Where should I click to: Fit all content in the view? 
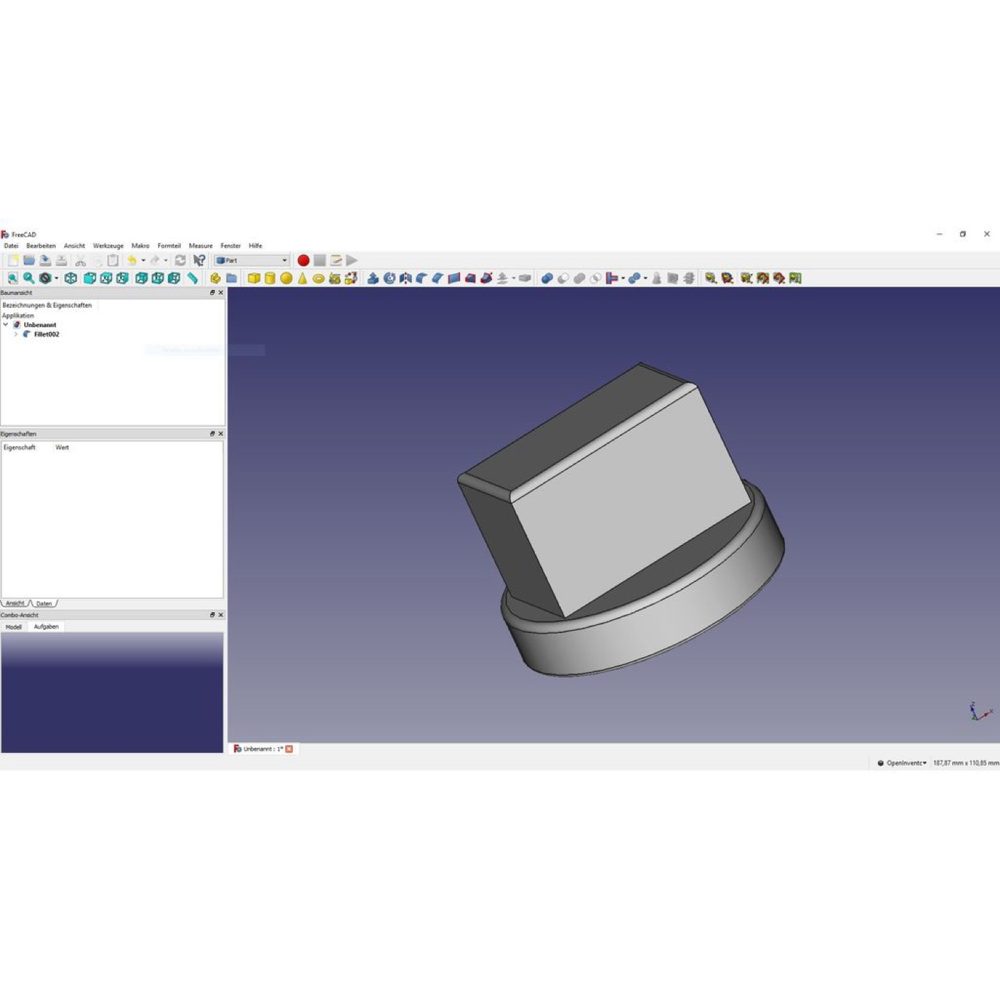click(13, 278)
